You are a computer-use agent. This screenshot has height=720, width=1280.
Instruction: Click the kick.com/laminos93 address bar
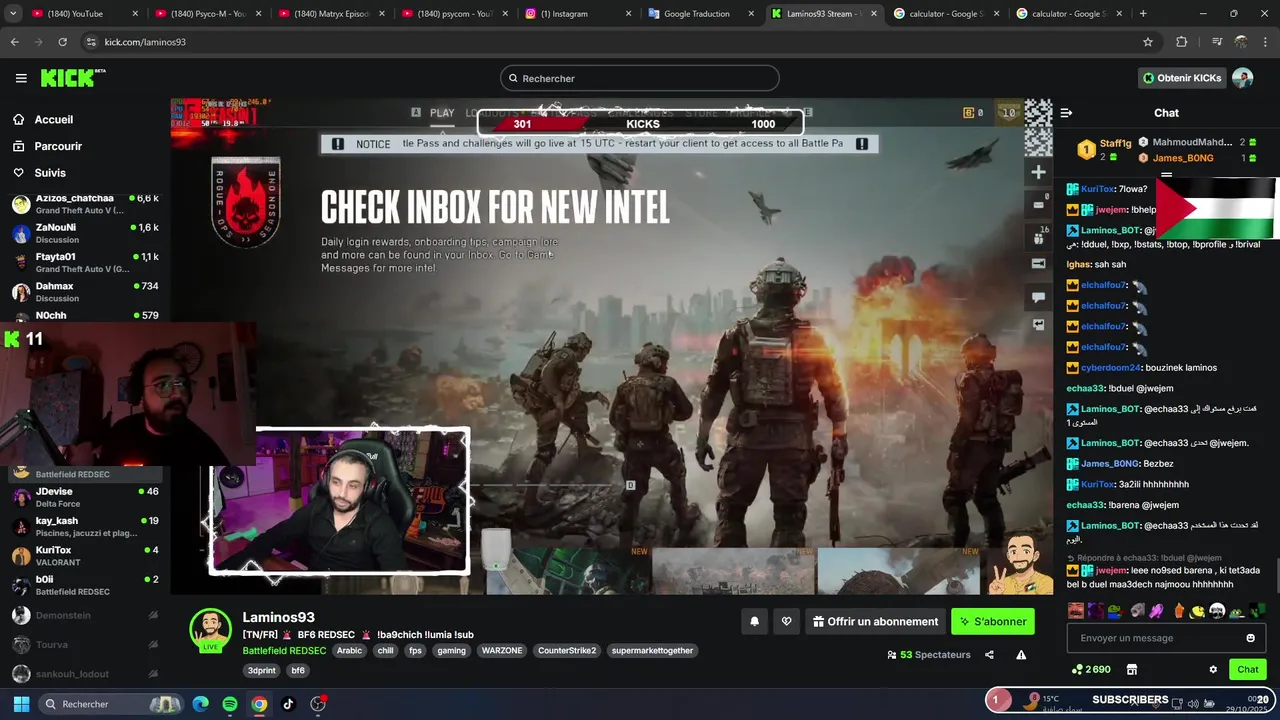620,42
